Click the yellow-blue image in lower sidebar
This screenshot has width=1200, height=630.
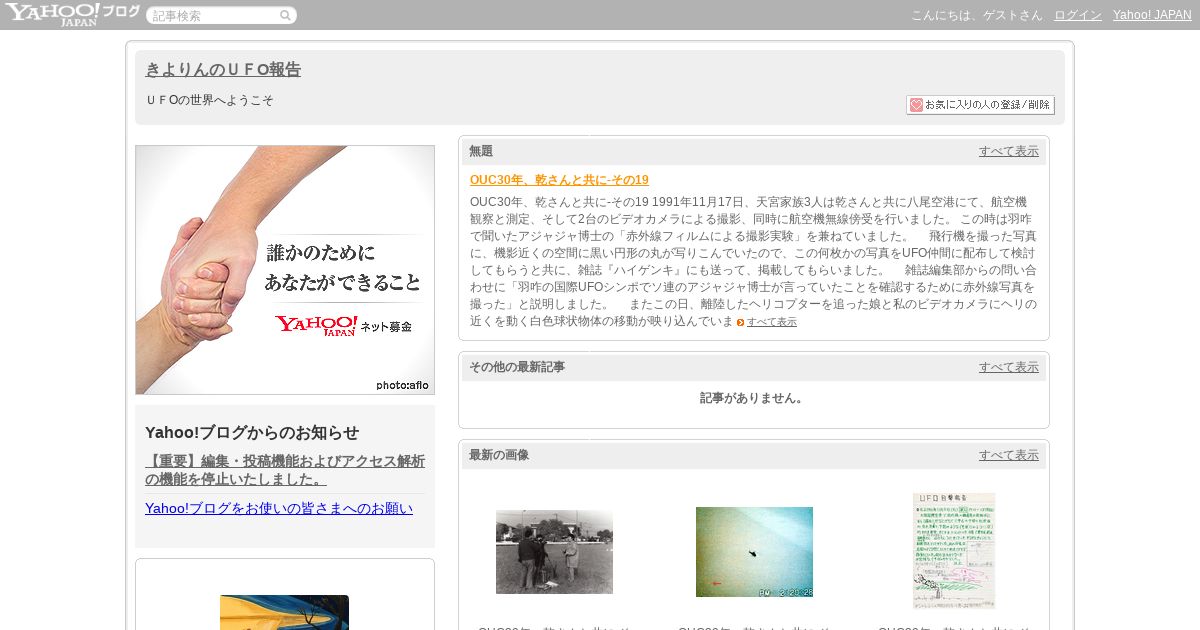[x=284, y=612]
